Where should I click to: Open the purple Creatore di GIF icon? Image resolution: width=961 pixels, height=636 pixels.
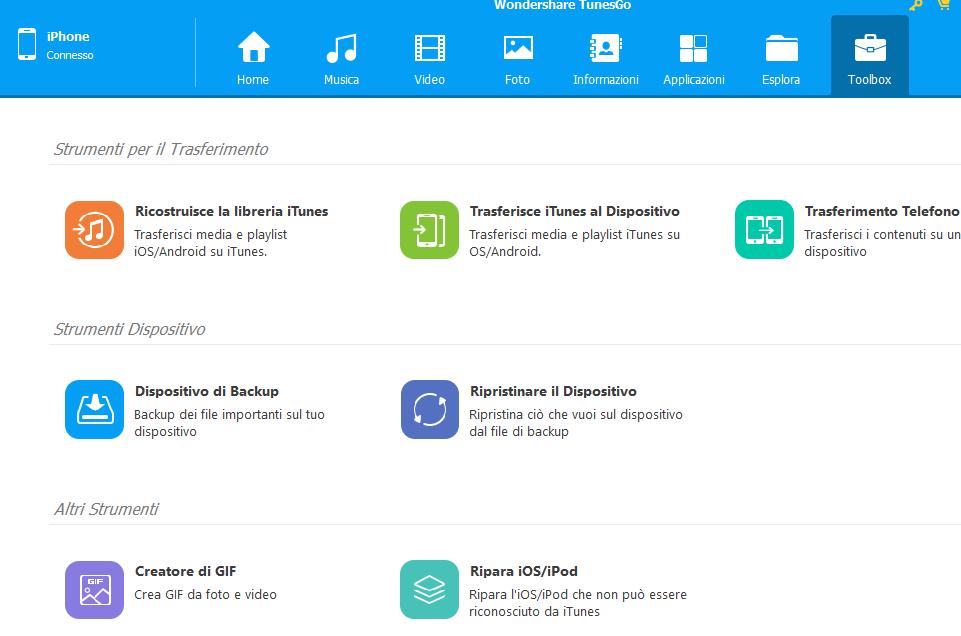pos(94,589)
